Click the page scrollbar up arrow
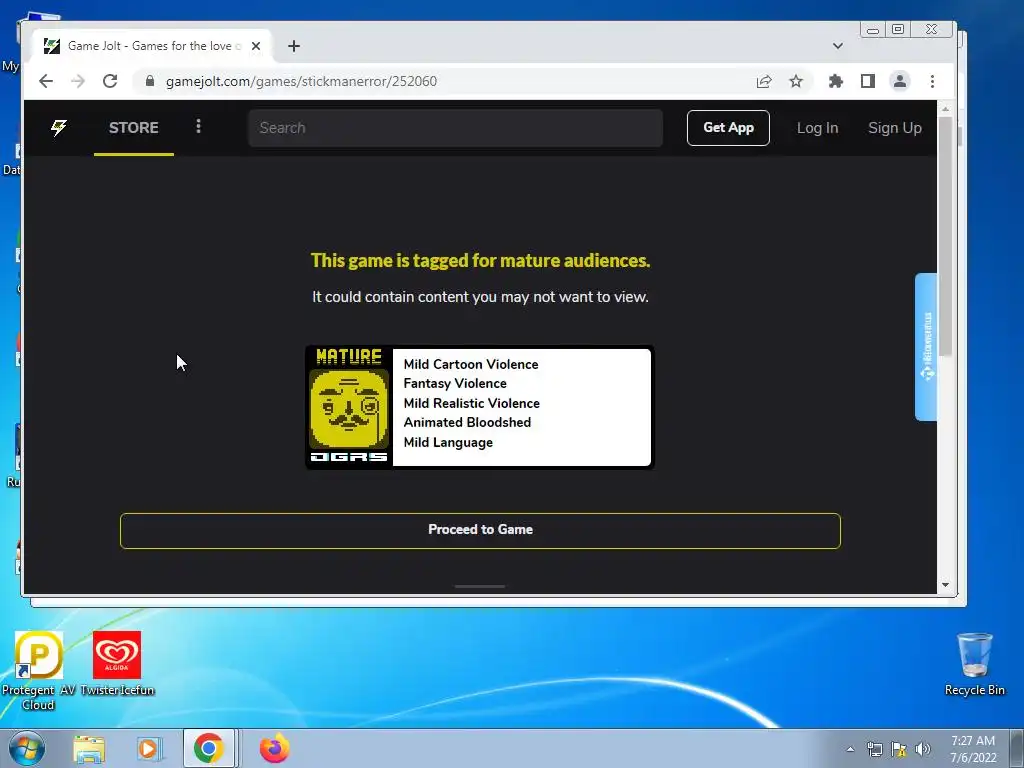1024x768 pixels. click(x=945, y=108)
